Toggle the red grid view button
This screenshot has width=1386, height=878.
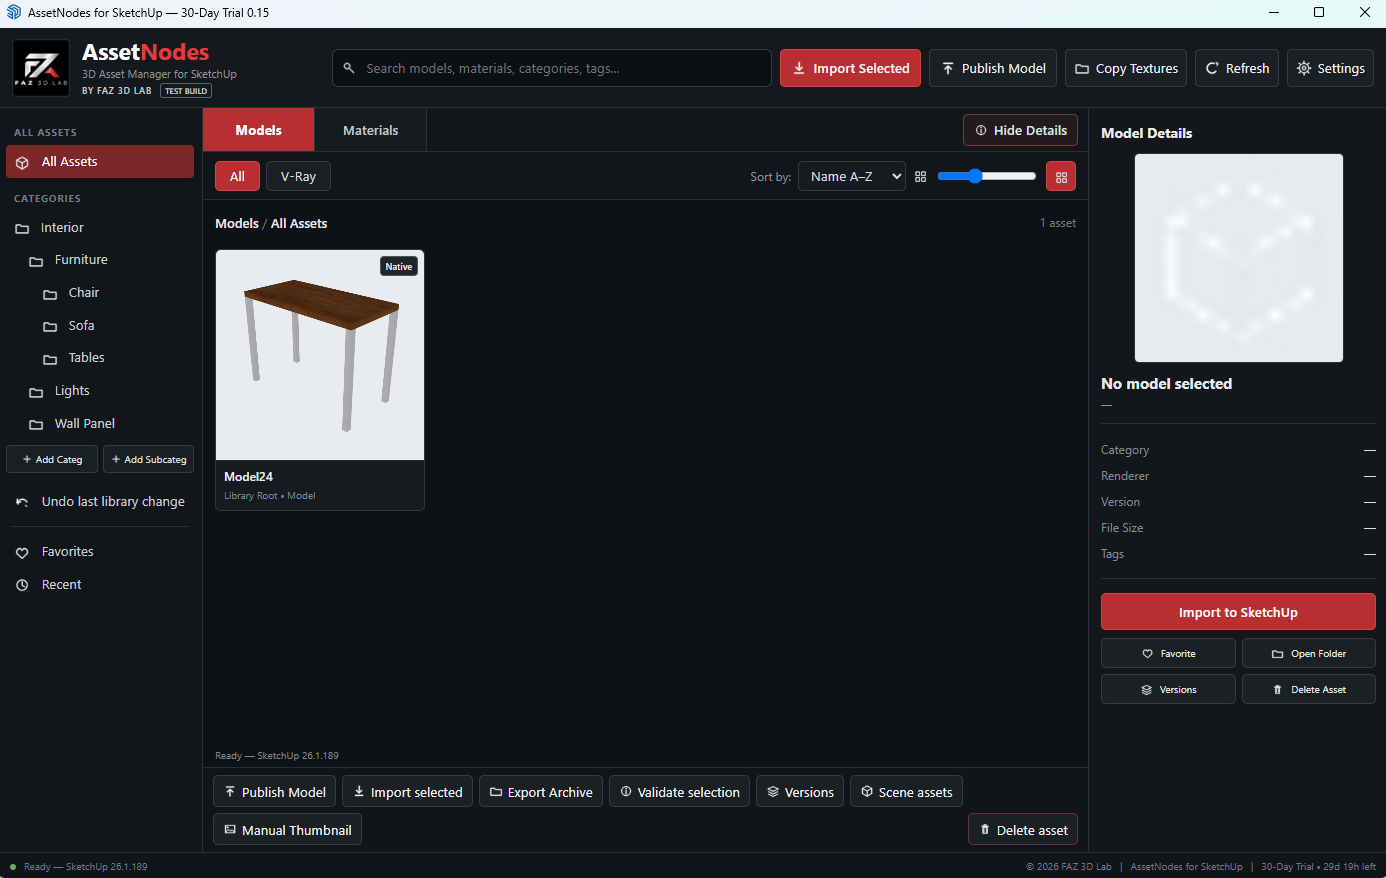(1061, 177)
